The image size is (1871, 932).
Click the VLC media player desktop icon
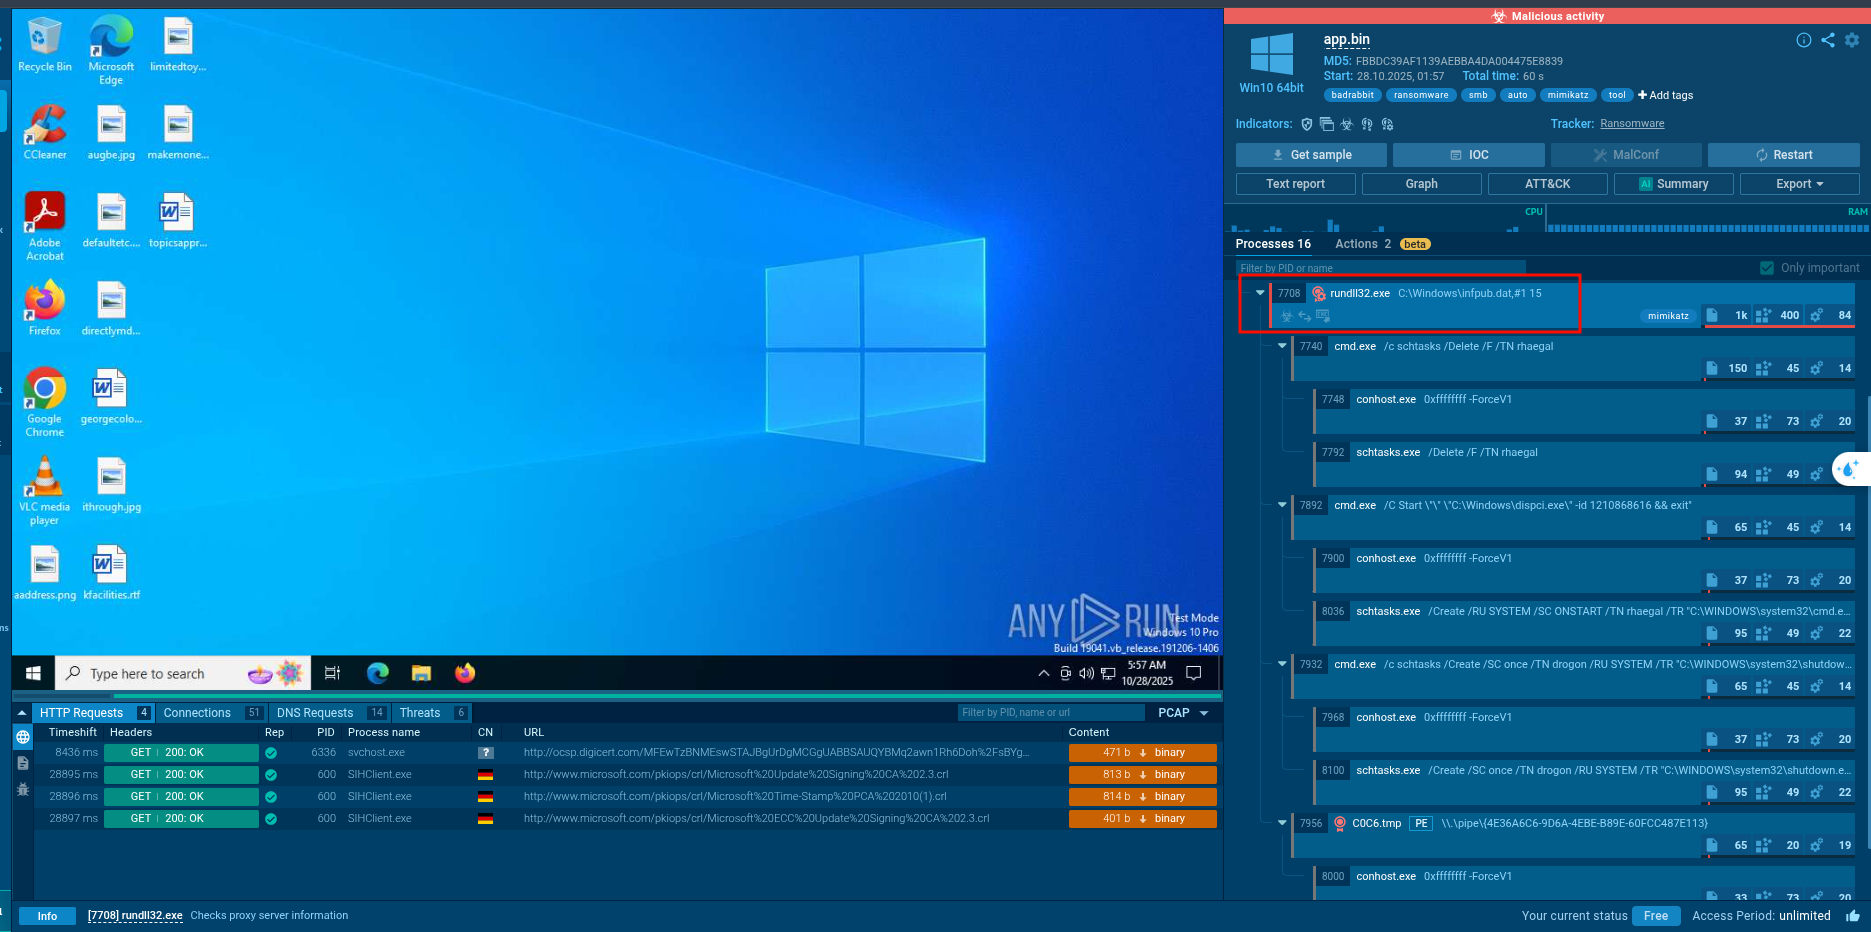(45, 491)
